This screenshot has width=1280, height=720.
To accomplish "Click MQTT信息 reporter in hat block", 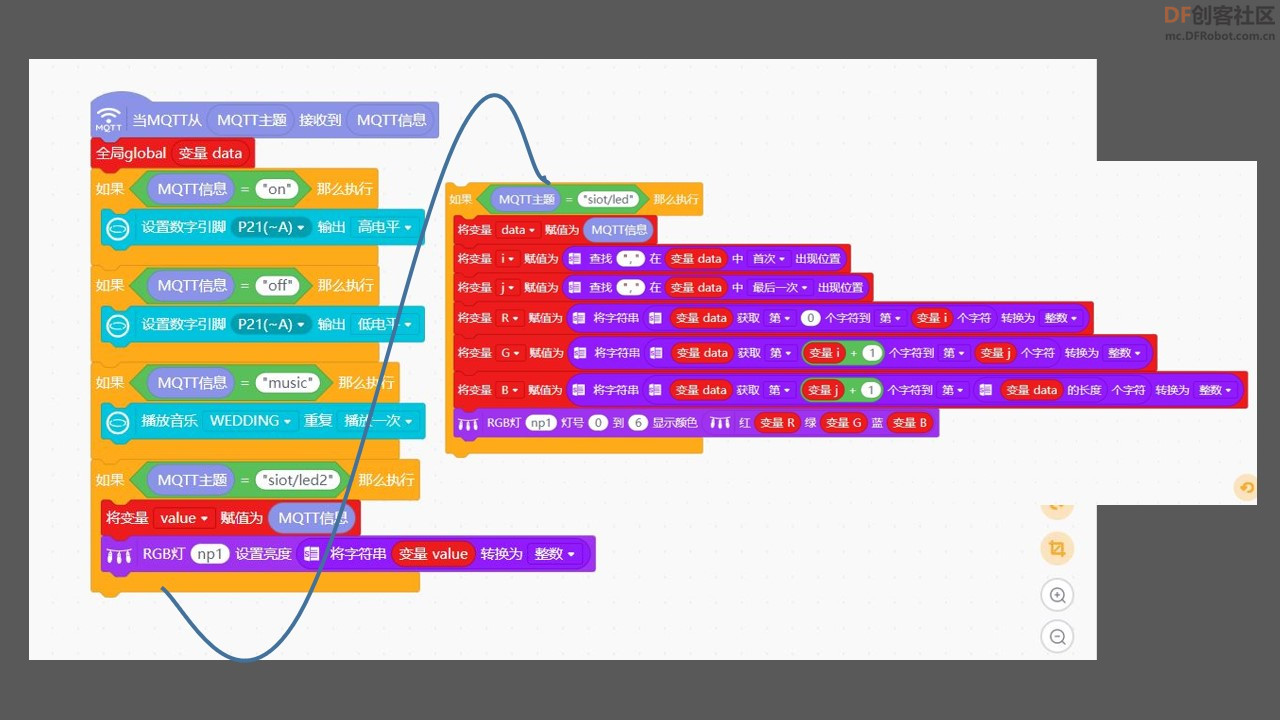I will [391, 120].
